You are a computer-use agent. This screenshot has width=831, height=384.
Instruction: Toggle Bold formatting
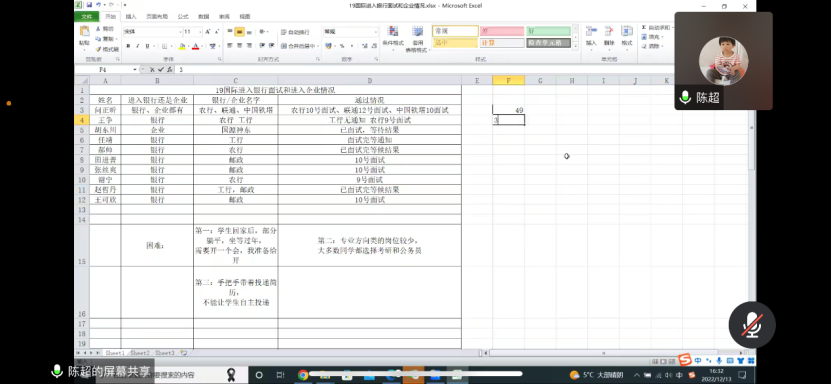click(x=128, y=46)
